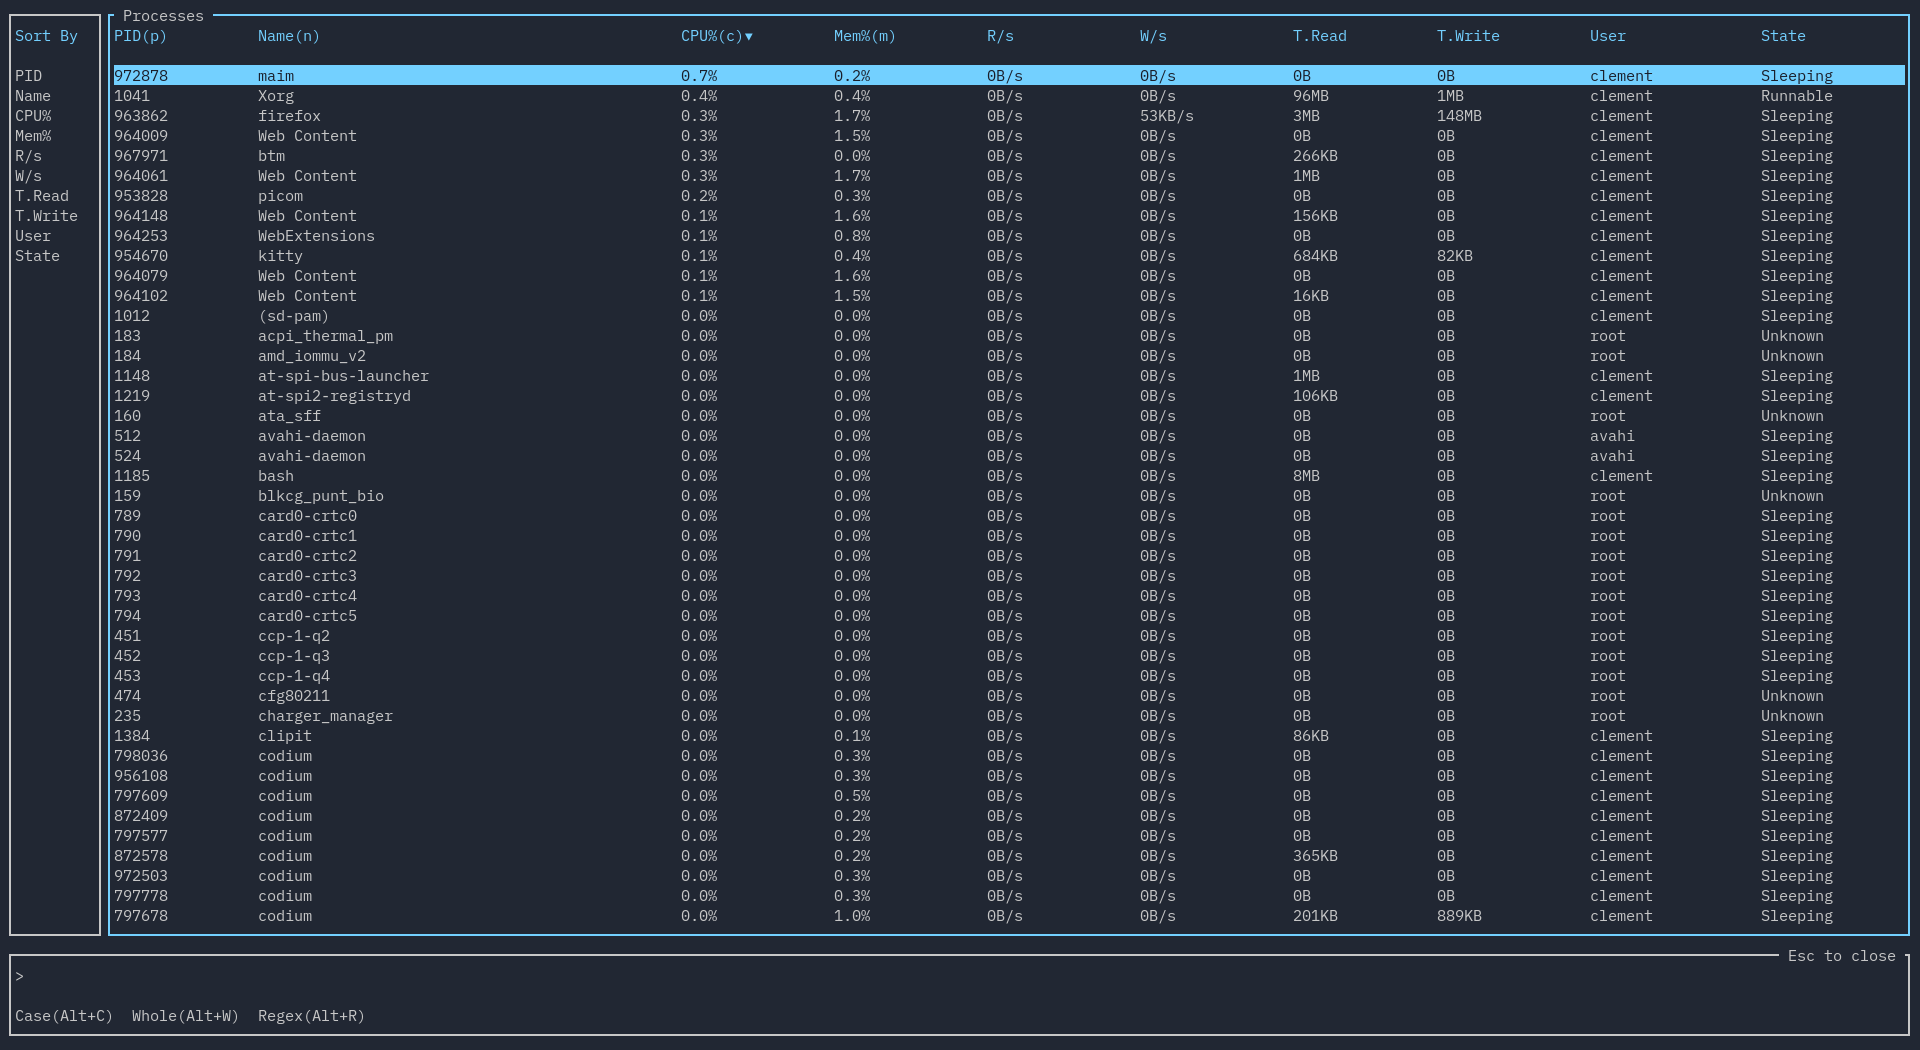
Task: Open sorting on the Mem%(m) header
Action: [x=864, y=36]
